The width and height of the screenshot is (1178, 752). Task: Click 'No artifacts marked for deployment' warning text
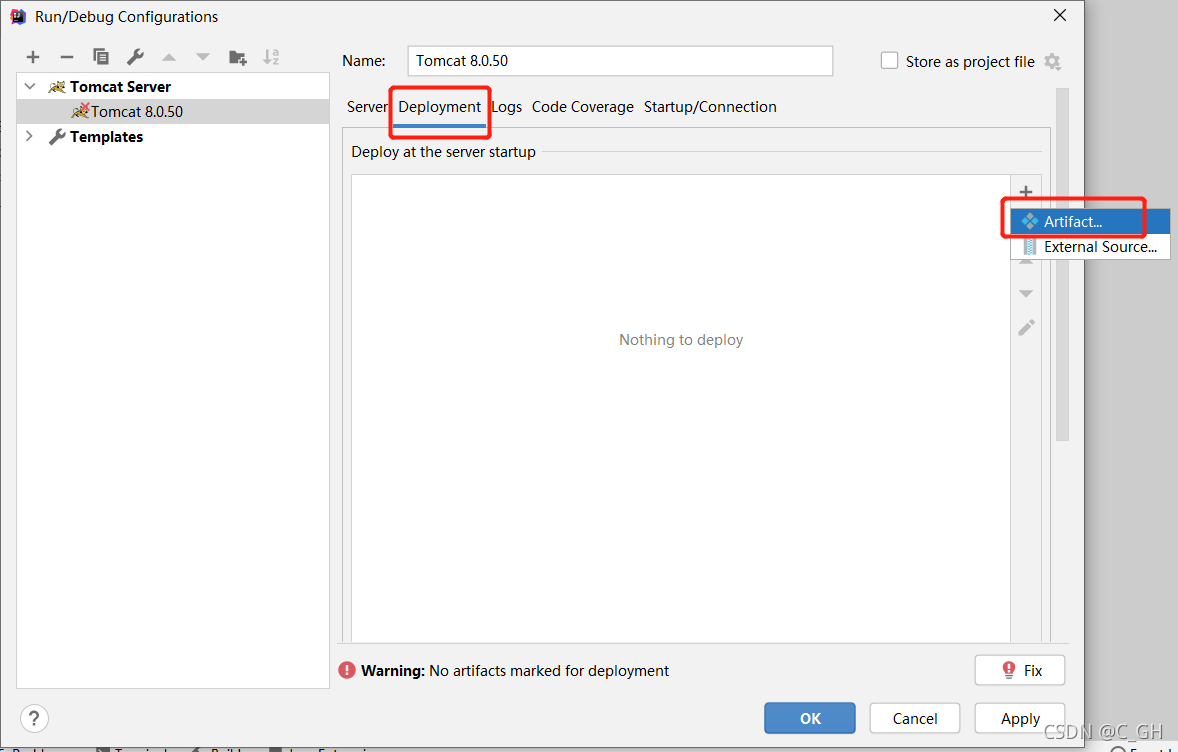(x=548, y=671)
